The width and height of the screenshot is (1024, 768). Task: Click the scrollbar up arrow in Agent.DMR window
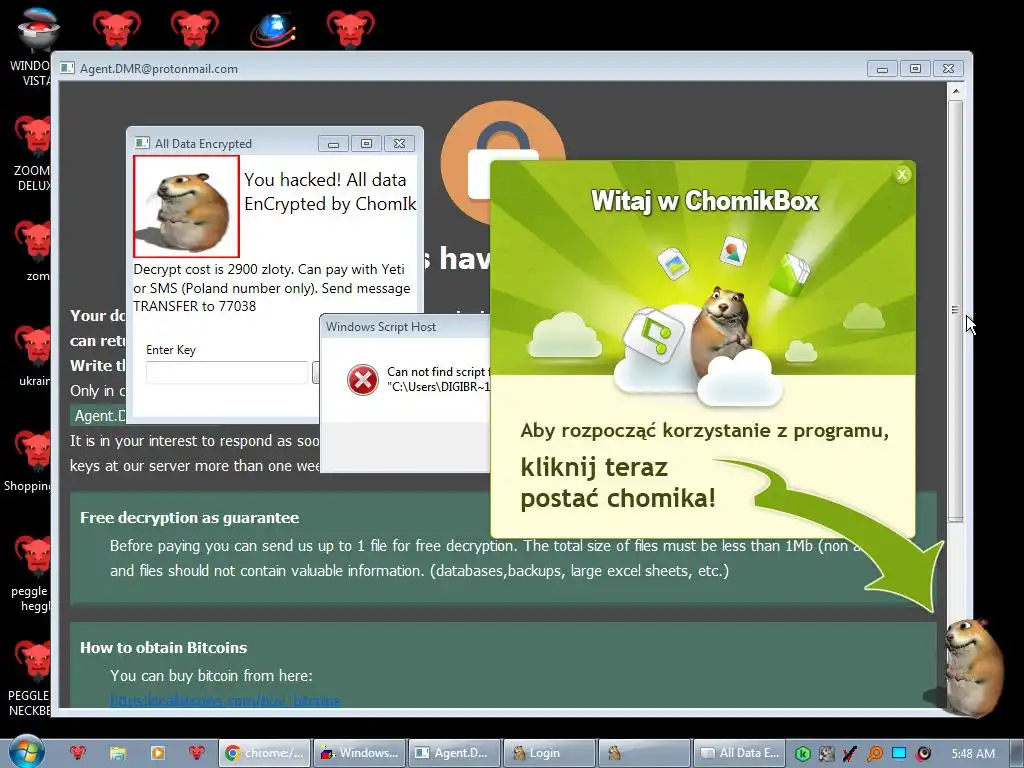[x=955, y=91]
